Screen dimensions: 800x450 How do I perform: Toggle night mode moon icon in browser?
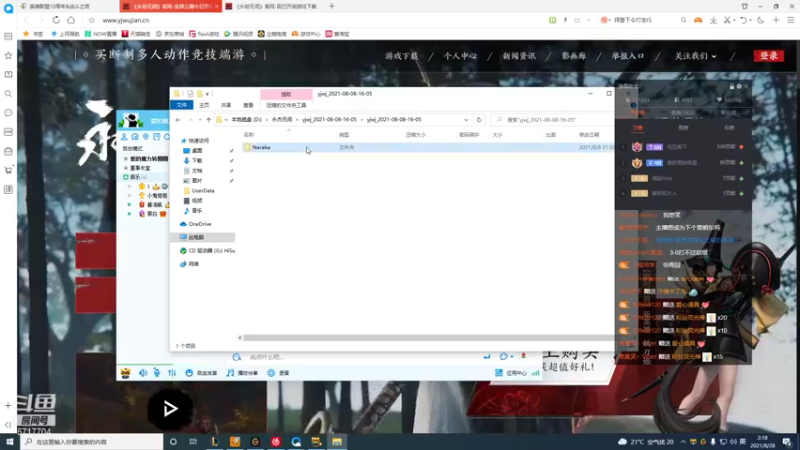coord(761,20)
